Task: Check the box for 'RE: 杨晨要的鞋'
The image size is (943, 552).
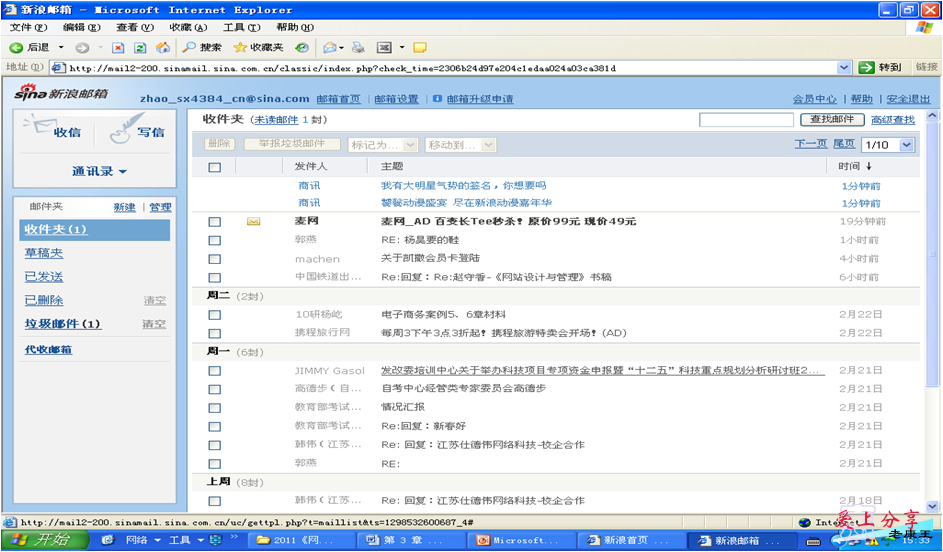Action: point(215,241)
